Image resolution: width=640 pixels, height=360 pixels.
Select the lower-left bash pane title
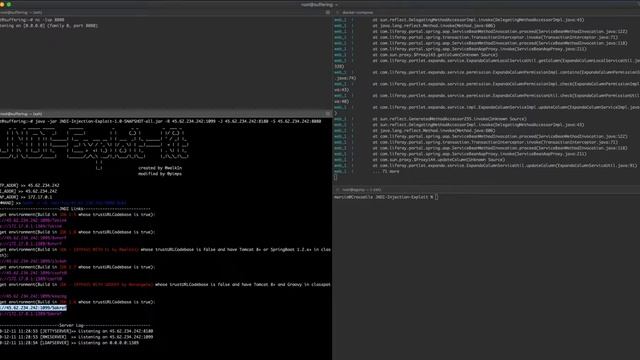[21, 114]
